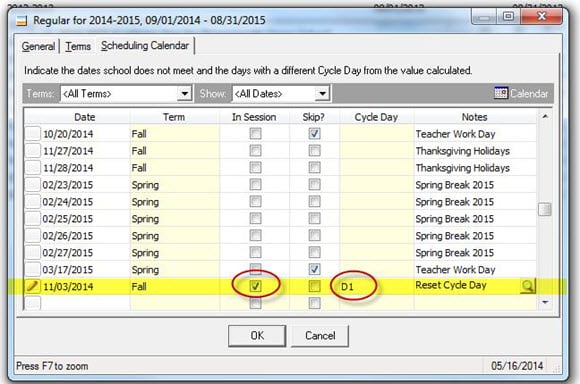The image size is (580, 384).
Task: Toggle In Session for 10/20/2014
Action: tap(255, 134)
